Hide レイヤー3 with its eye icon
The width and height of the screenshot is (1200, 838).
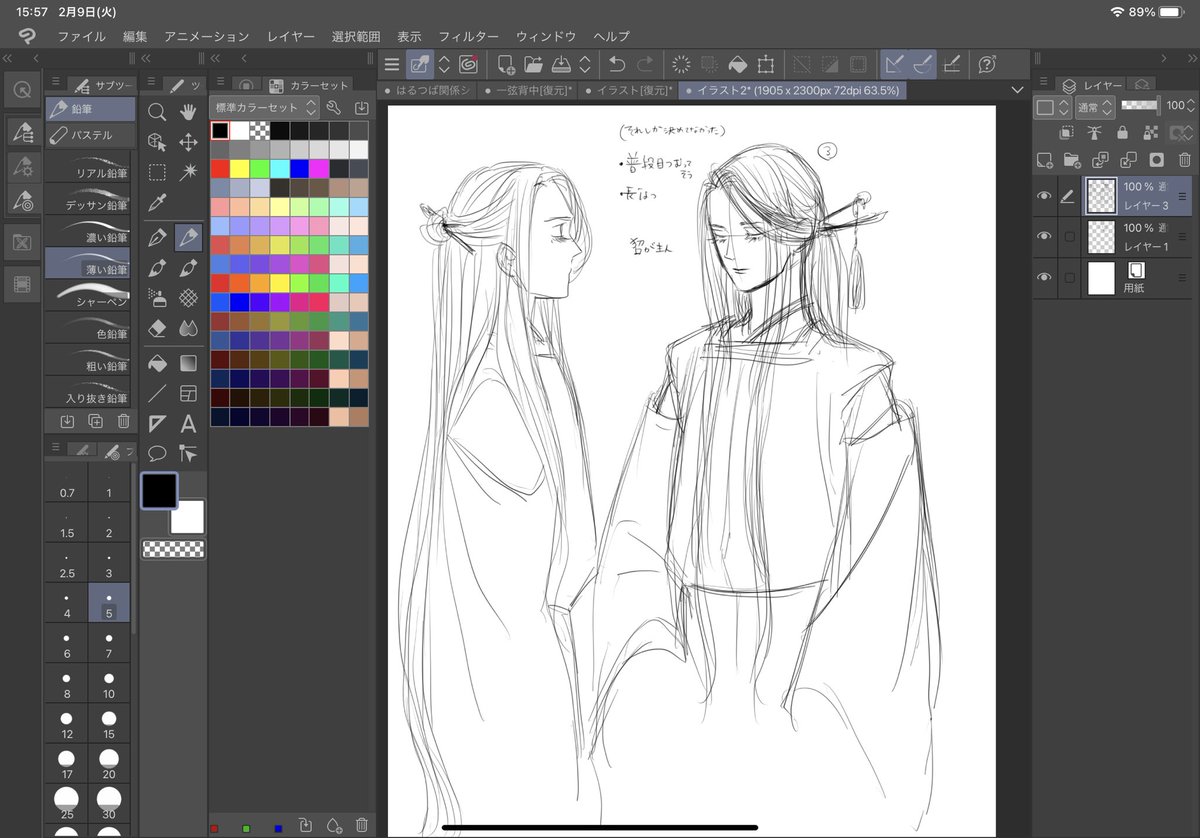click(1044, 197)
